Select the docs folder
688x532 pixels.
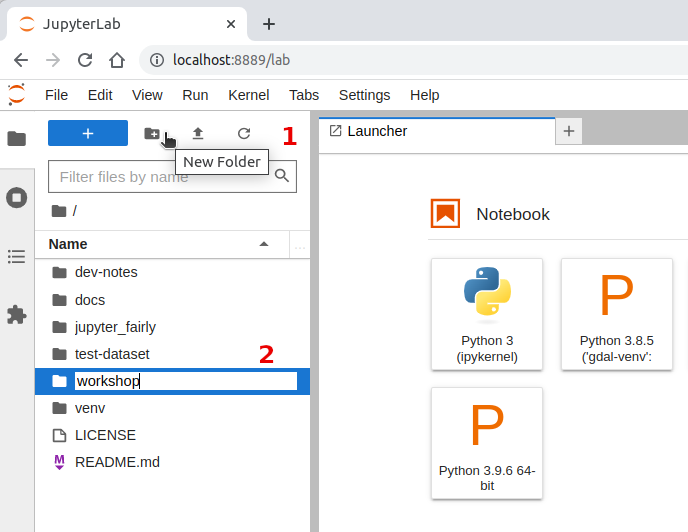pyautogui.click(x=172, y=300)
